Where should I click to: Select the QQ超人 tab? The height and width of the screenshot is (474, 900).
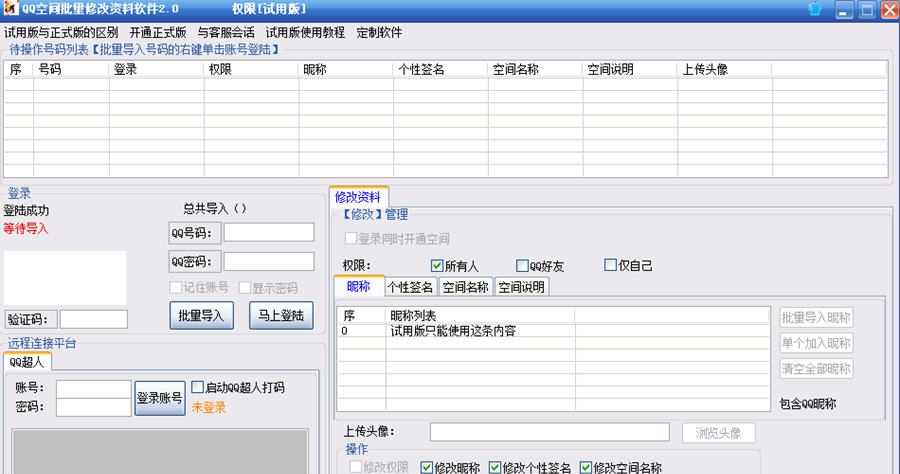pos(27,362)
